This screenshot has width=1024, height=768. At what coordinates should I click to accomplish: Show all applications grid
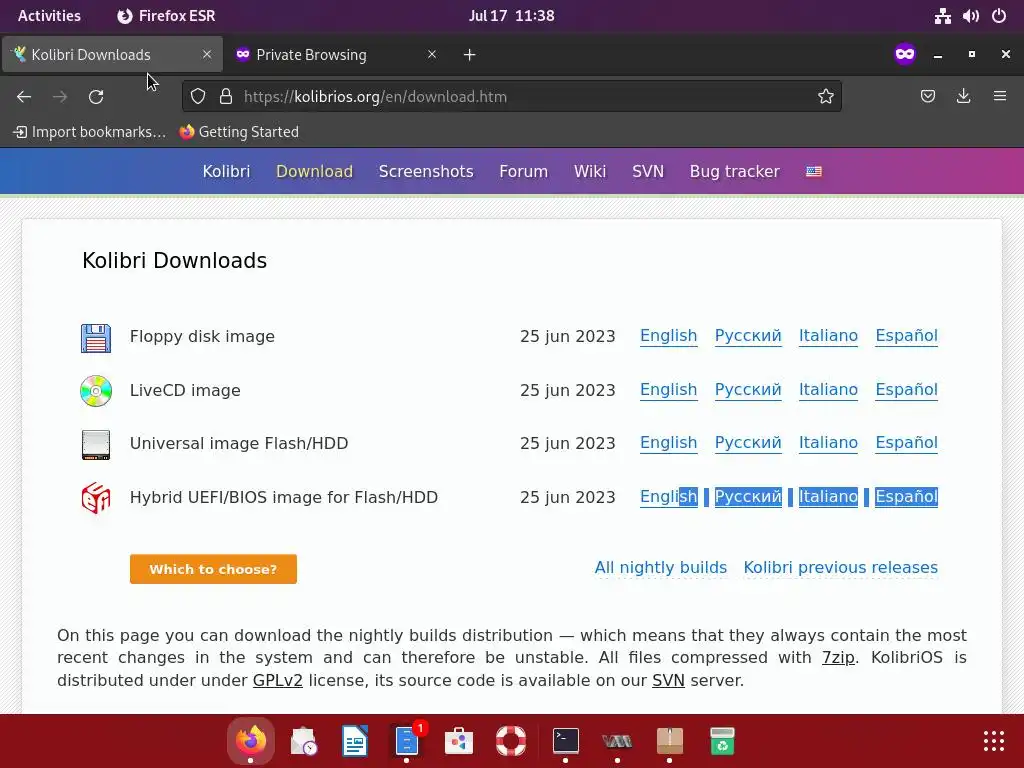(x=994, y=741)
